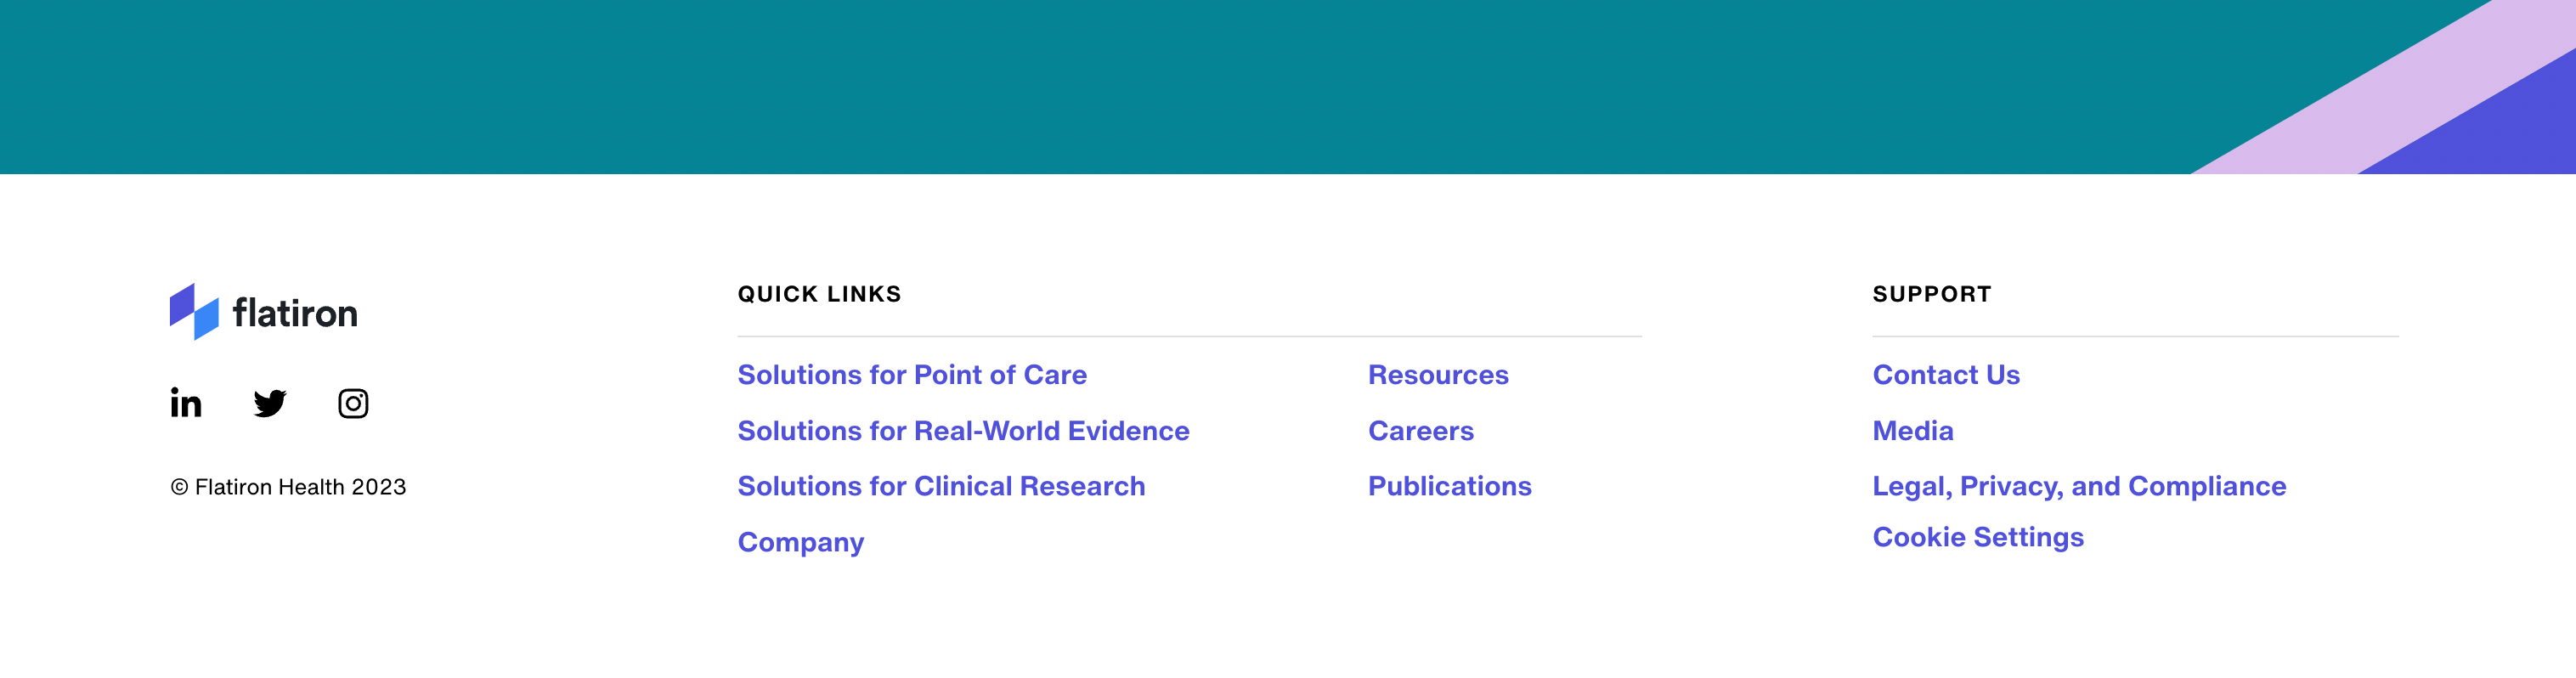This screenshot has height=678, width=2576.
Task: Open the Company link
Action: (800, 542)
